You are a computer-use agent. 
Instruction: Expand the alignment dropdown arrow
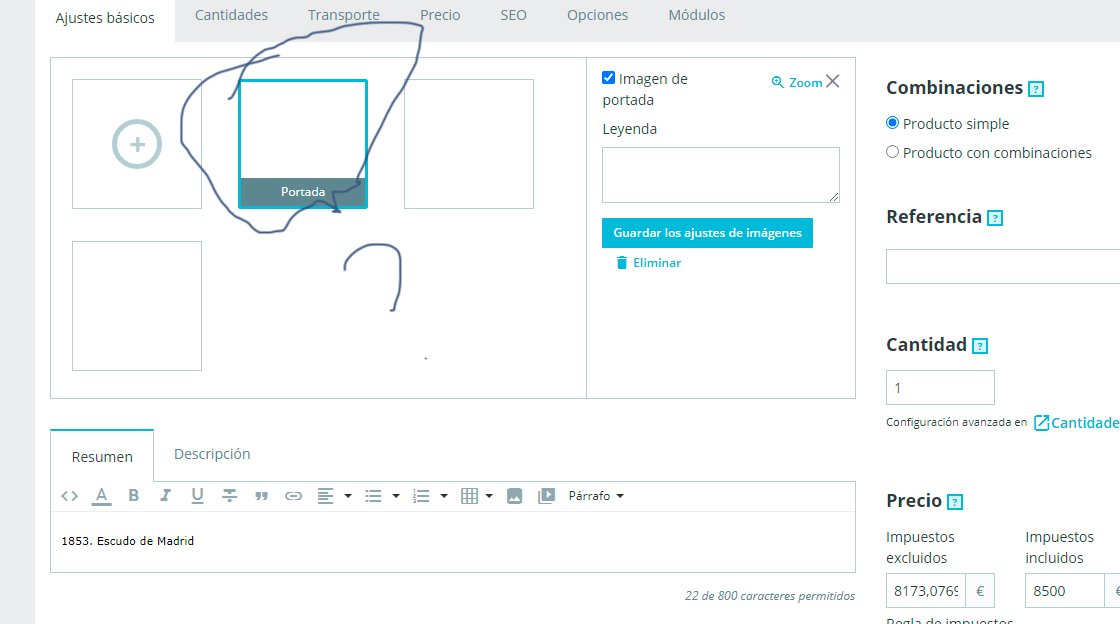(348, 495)
